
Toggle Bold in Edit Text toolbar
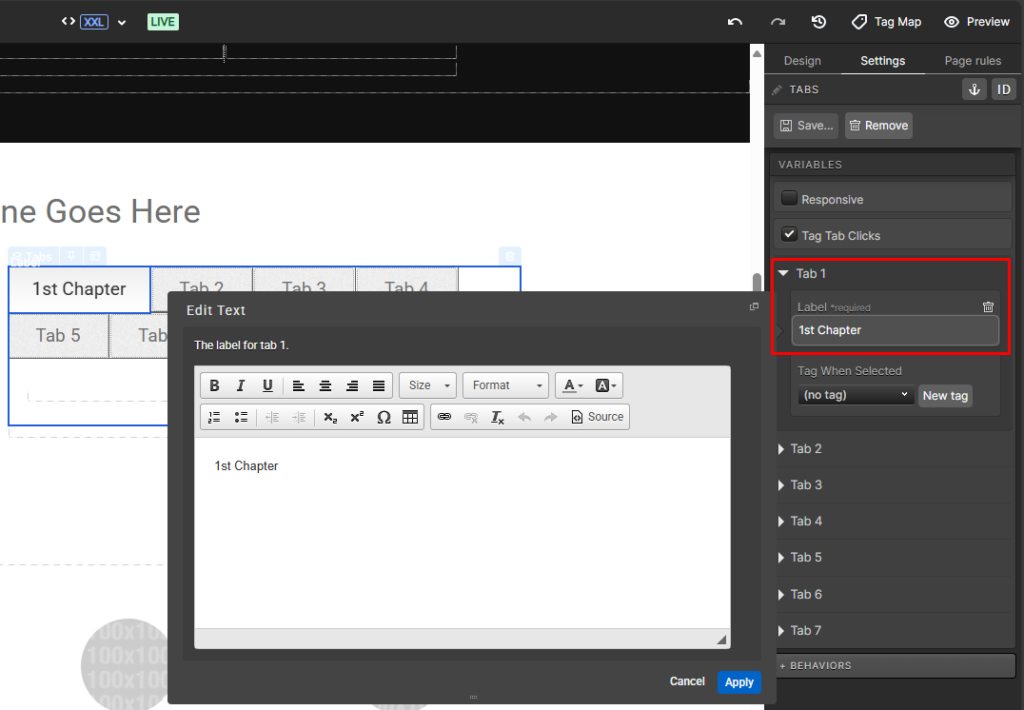pyautogui.click(x=214, y=385)
